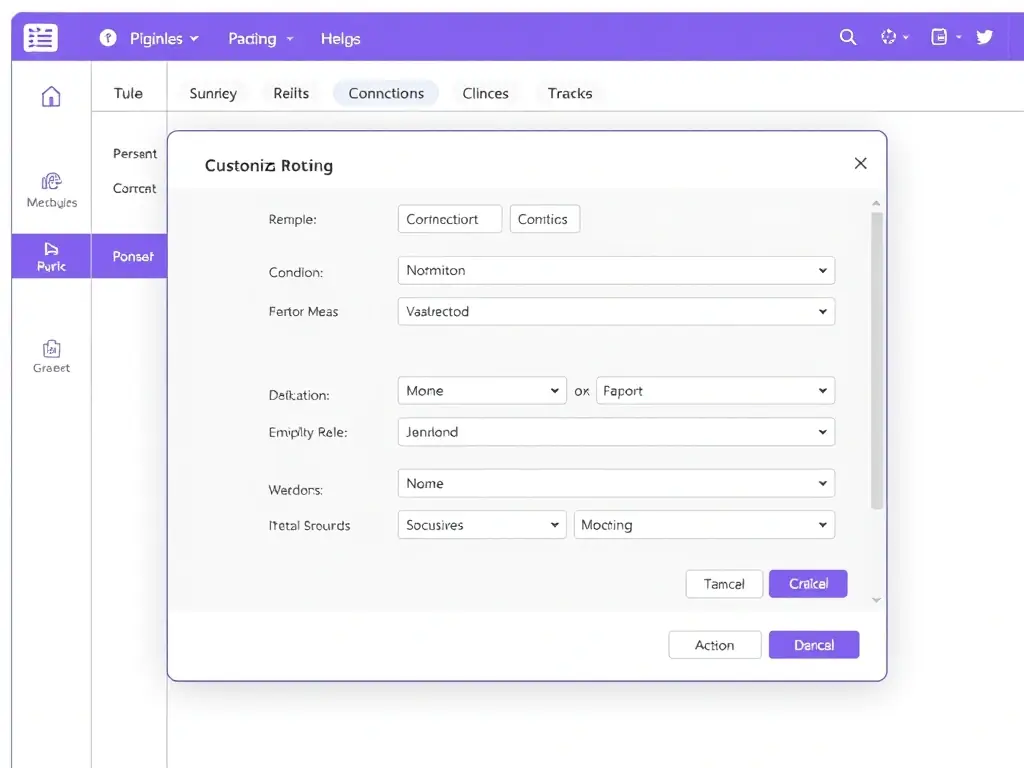Open the Mocting dropdown beside Socusires

tap(704, 524)
